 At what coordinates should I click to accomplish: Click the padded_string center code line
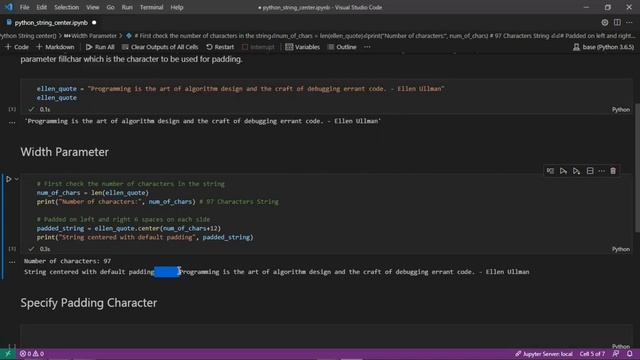[x=129, y=228]
